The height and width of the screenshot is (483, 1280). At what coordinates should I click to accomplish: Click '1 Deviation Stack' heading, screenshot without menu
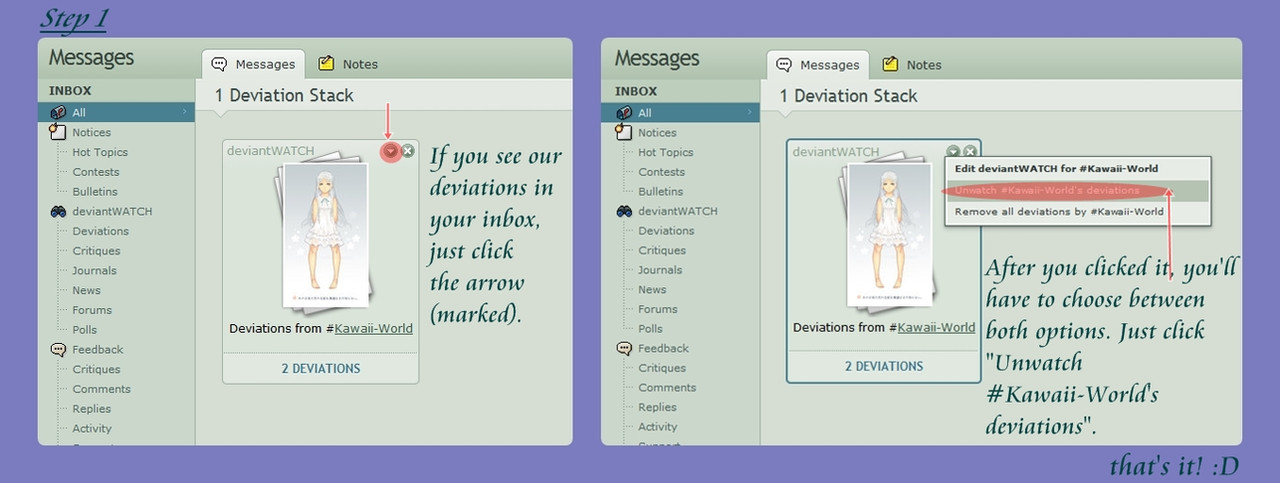coord(285,96)
